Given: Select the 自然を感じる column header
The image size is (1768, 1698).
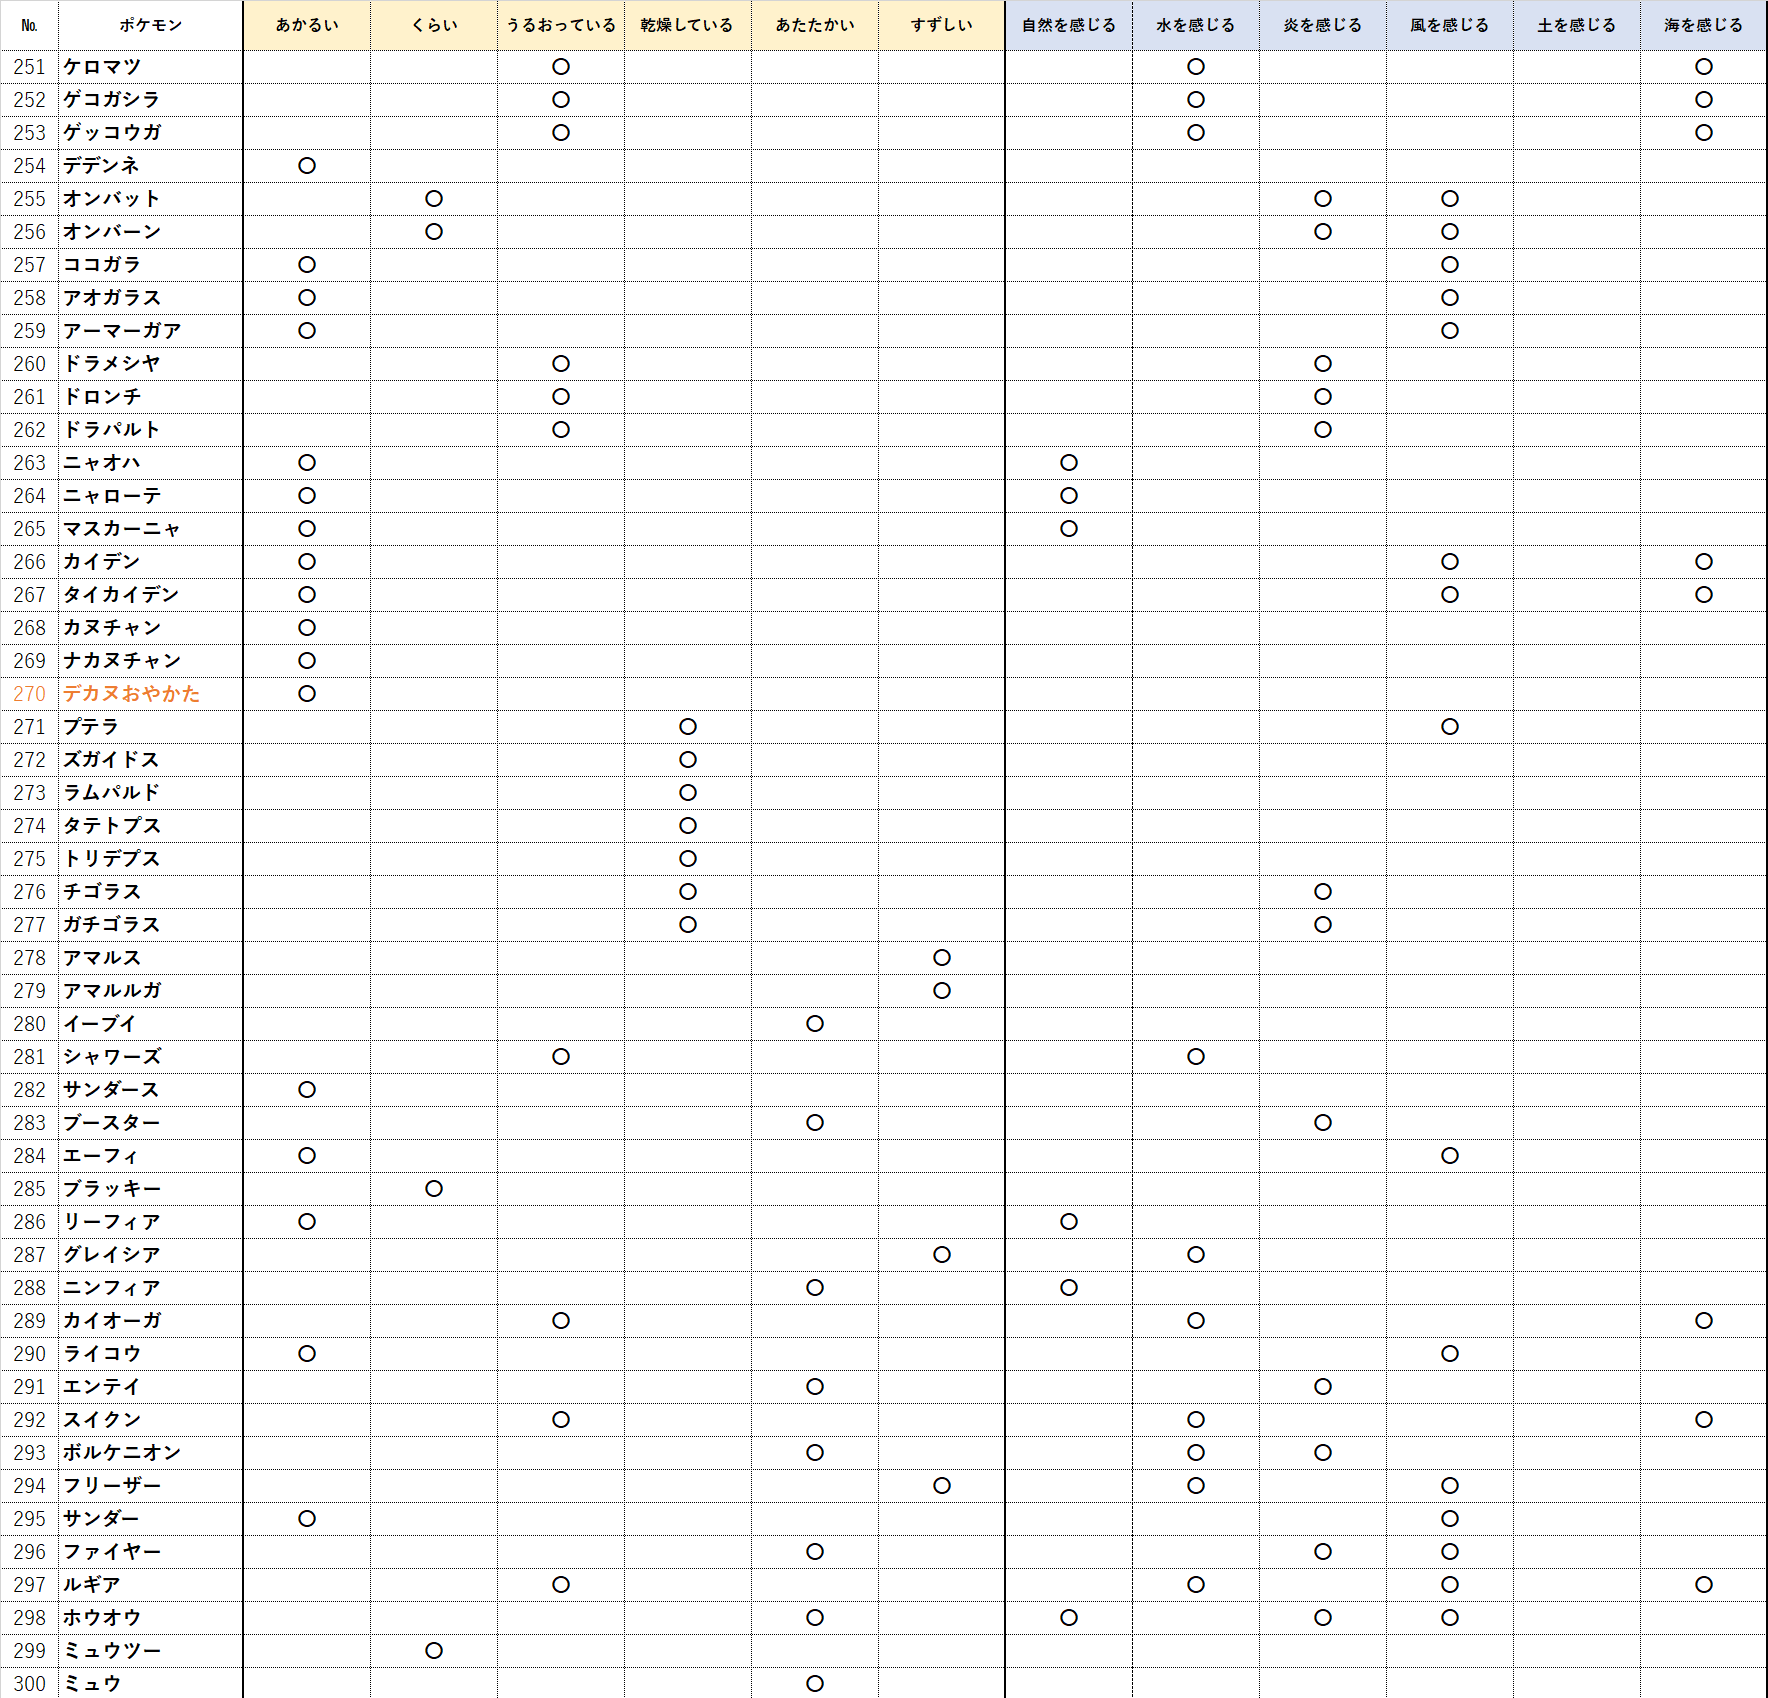Looking at the screenshot, I should click(x=1068, y=25).
